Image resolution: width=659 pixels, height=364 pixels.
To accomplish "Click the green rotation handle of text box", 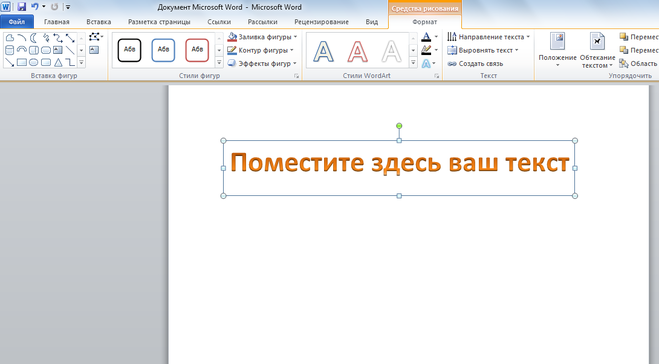I will [399, 126].
